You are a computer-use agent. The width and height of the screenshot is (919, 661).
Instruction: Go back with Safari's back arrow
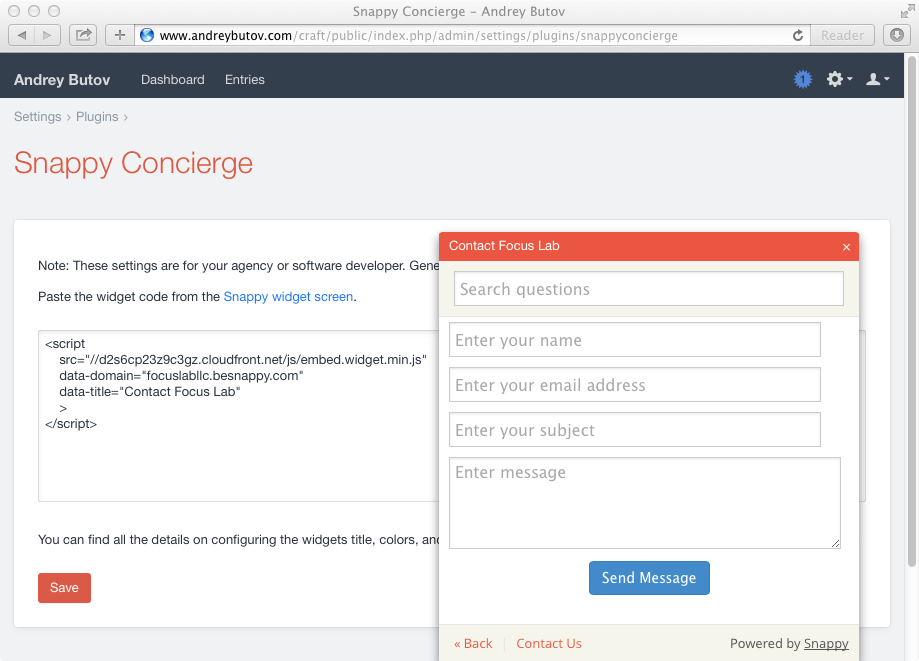pyautogui.click(x=22, y=35)
